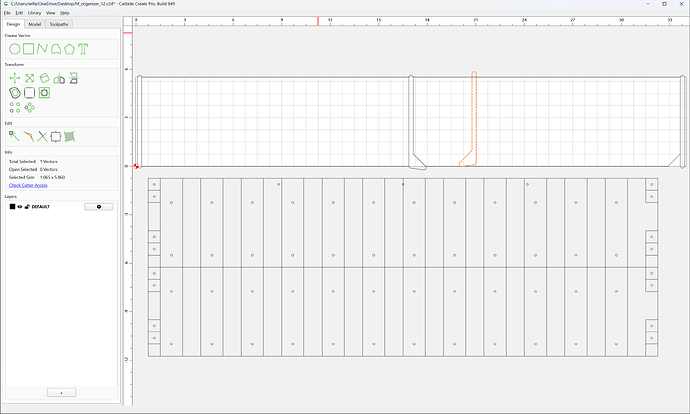Activate the Move transform tool

point(15,78)
